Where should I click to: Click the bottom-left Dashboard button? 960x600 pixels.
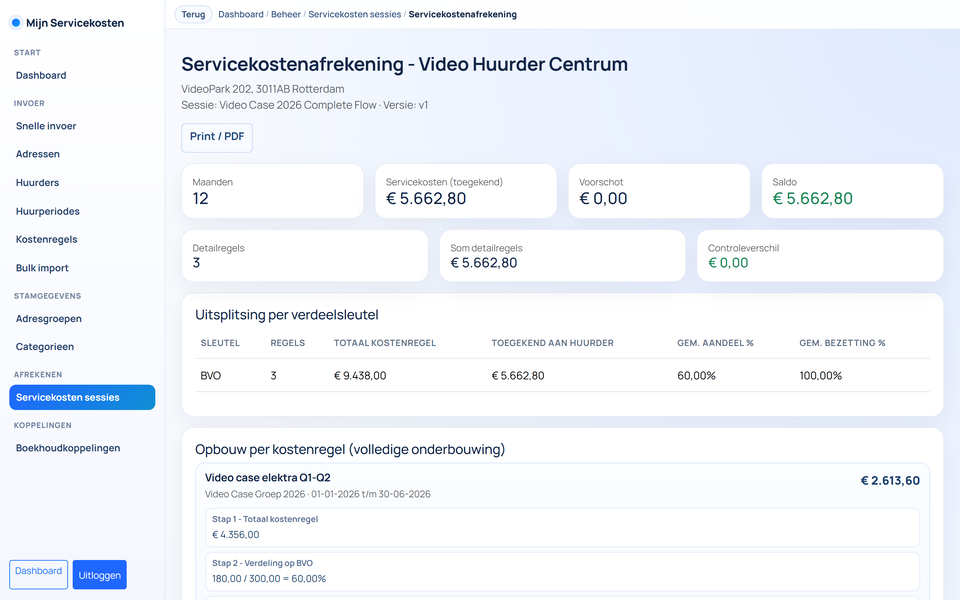point(38,571)
